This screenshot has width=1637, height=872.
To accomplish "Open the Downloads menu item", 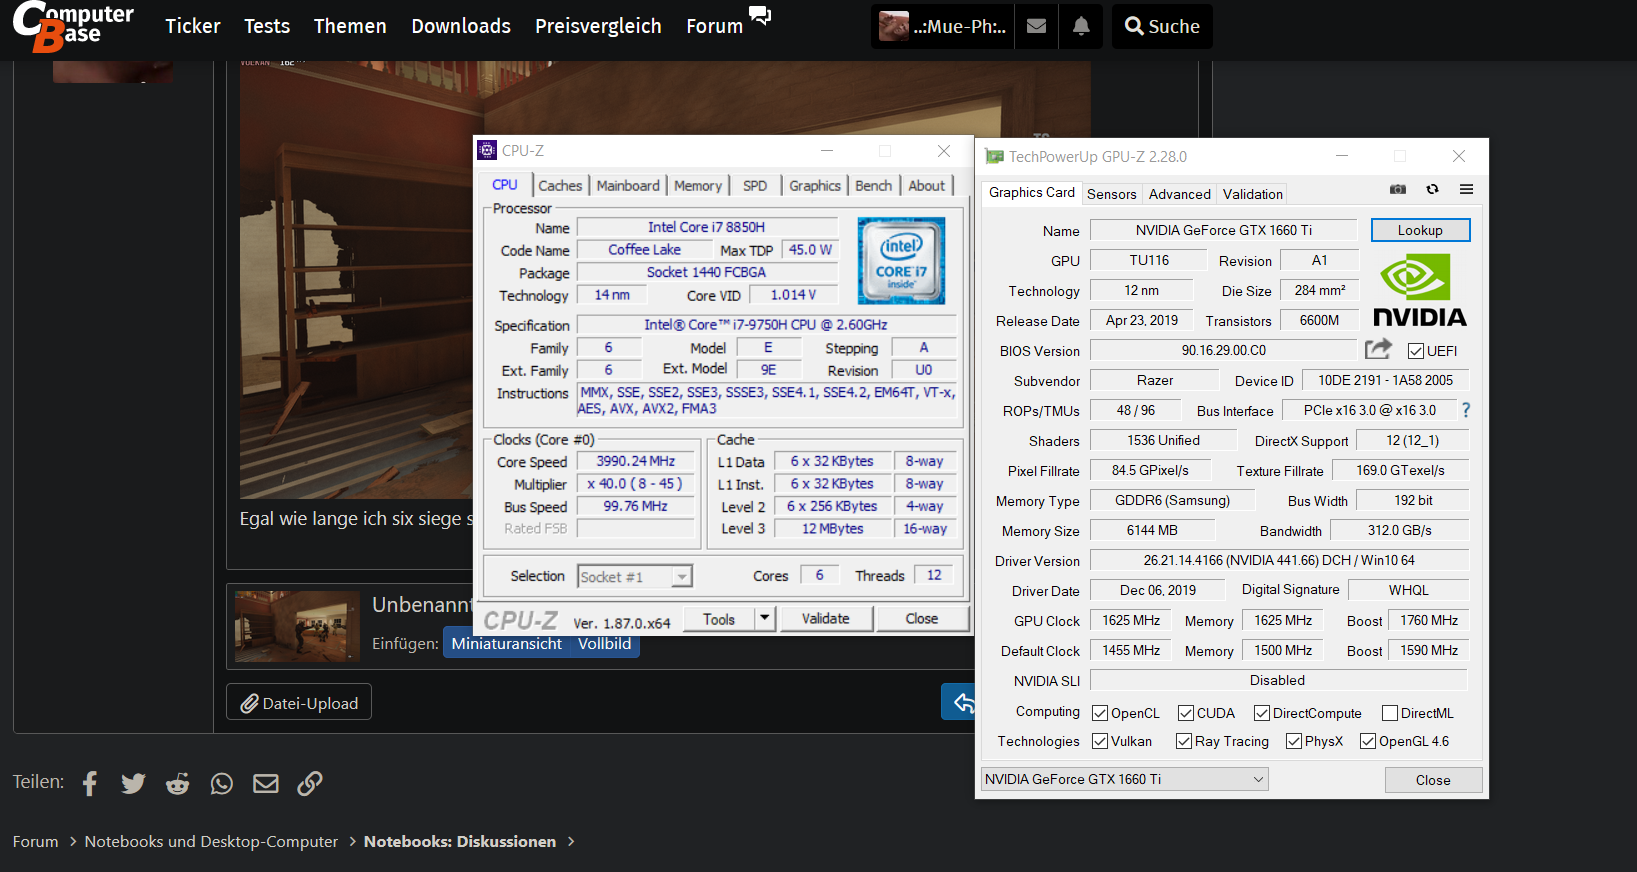I will point(461,26).
